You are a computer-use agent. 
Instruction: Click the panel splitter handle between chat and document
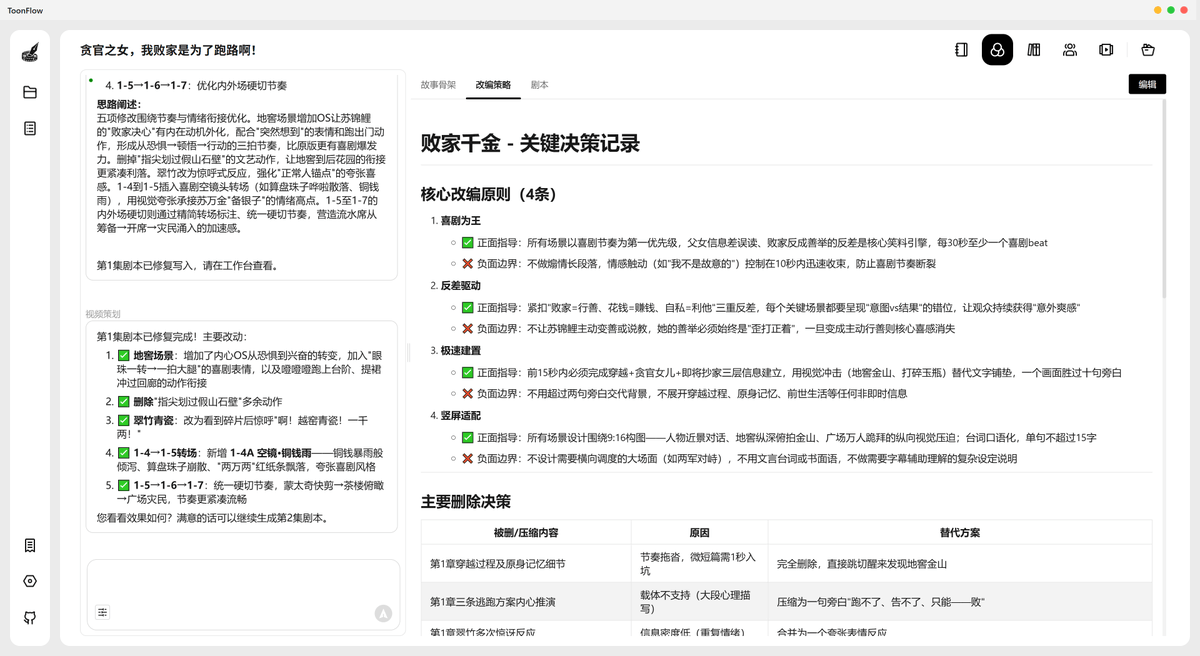pyautogui.click(x=408, y=352)
